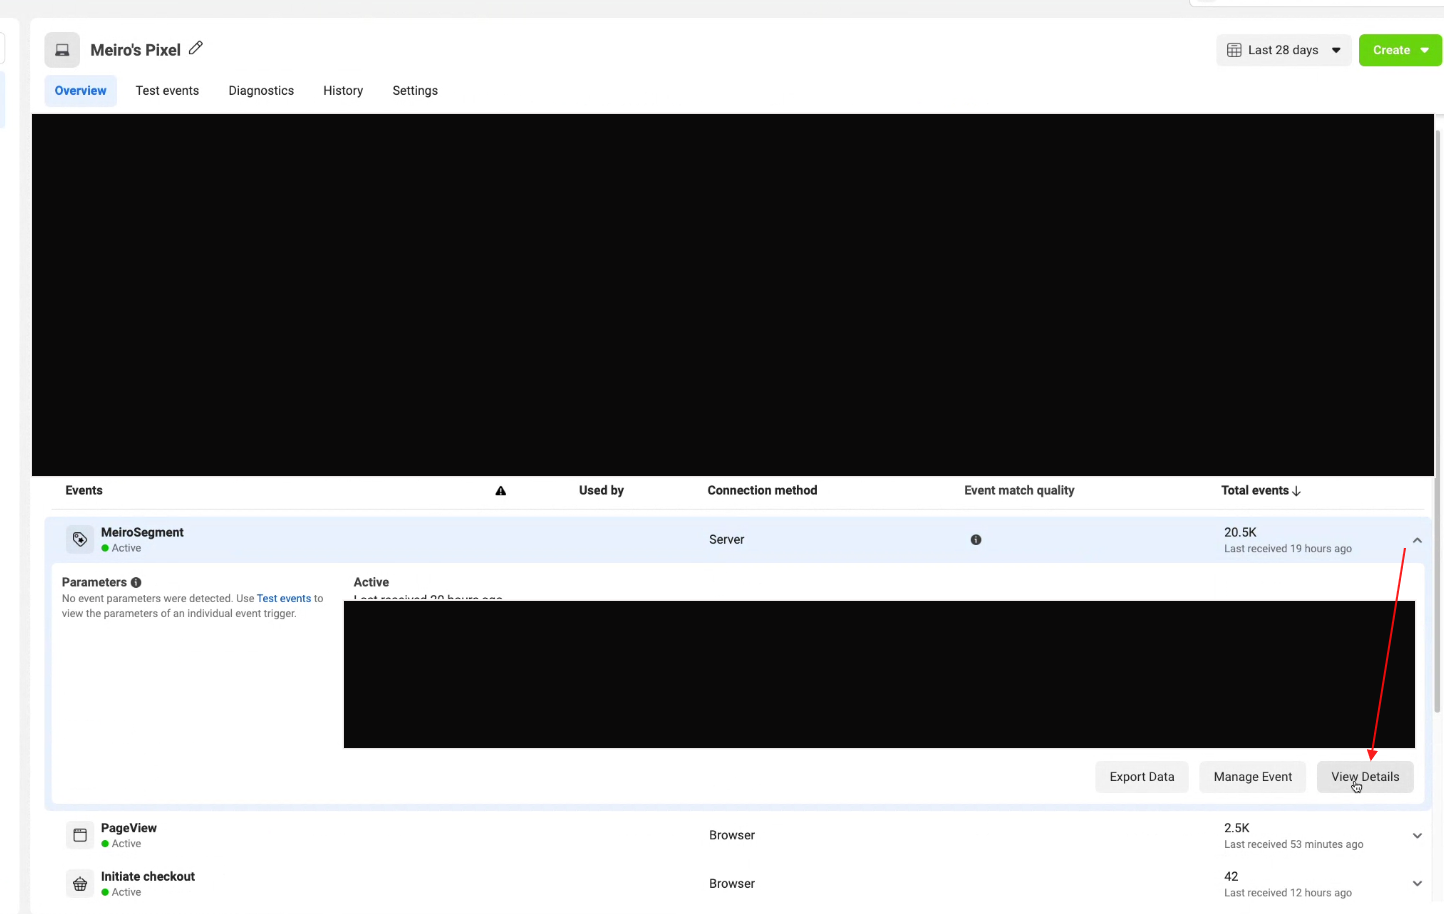
Task: Edit the pixel name with the pencil icon
Action: 196,48
